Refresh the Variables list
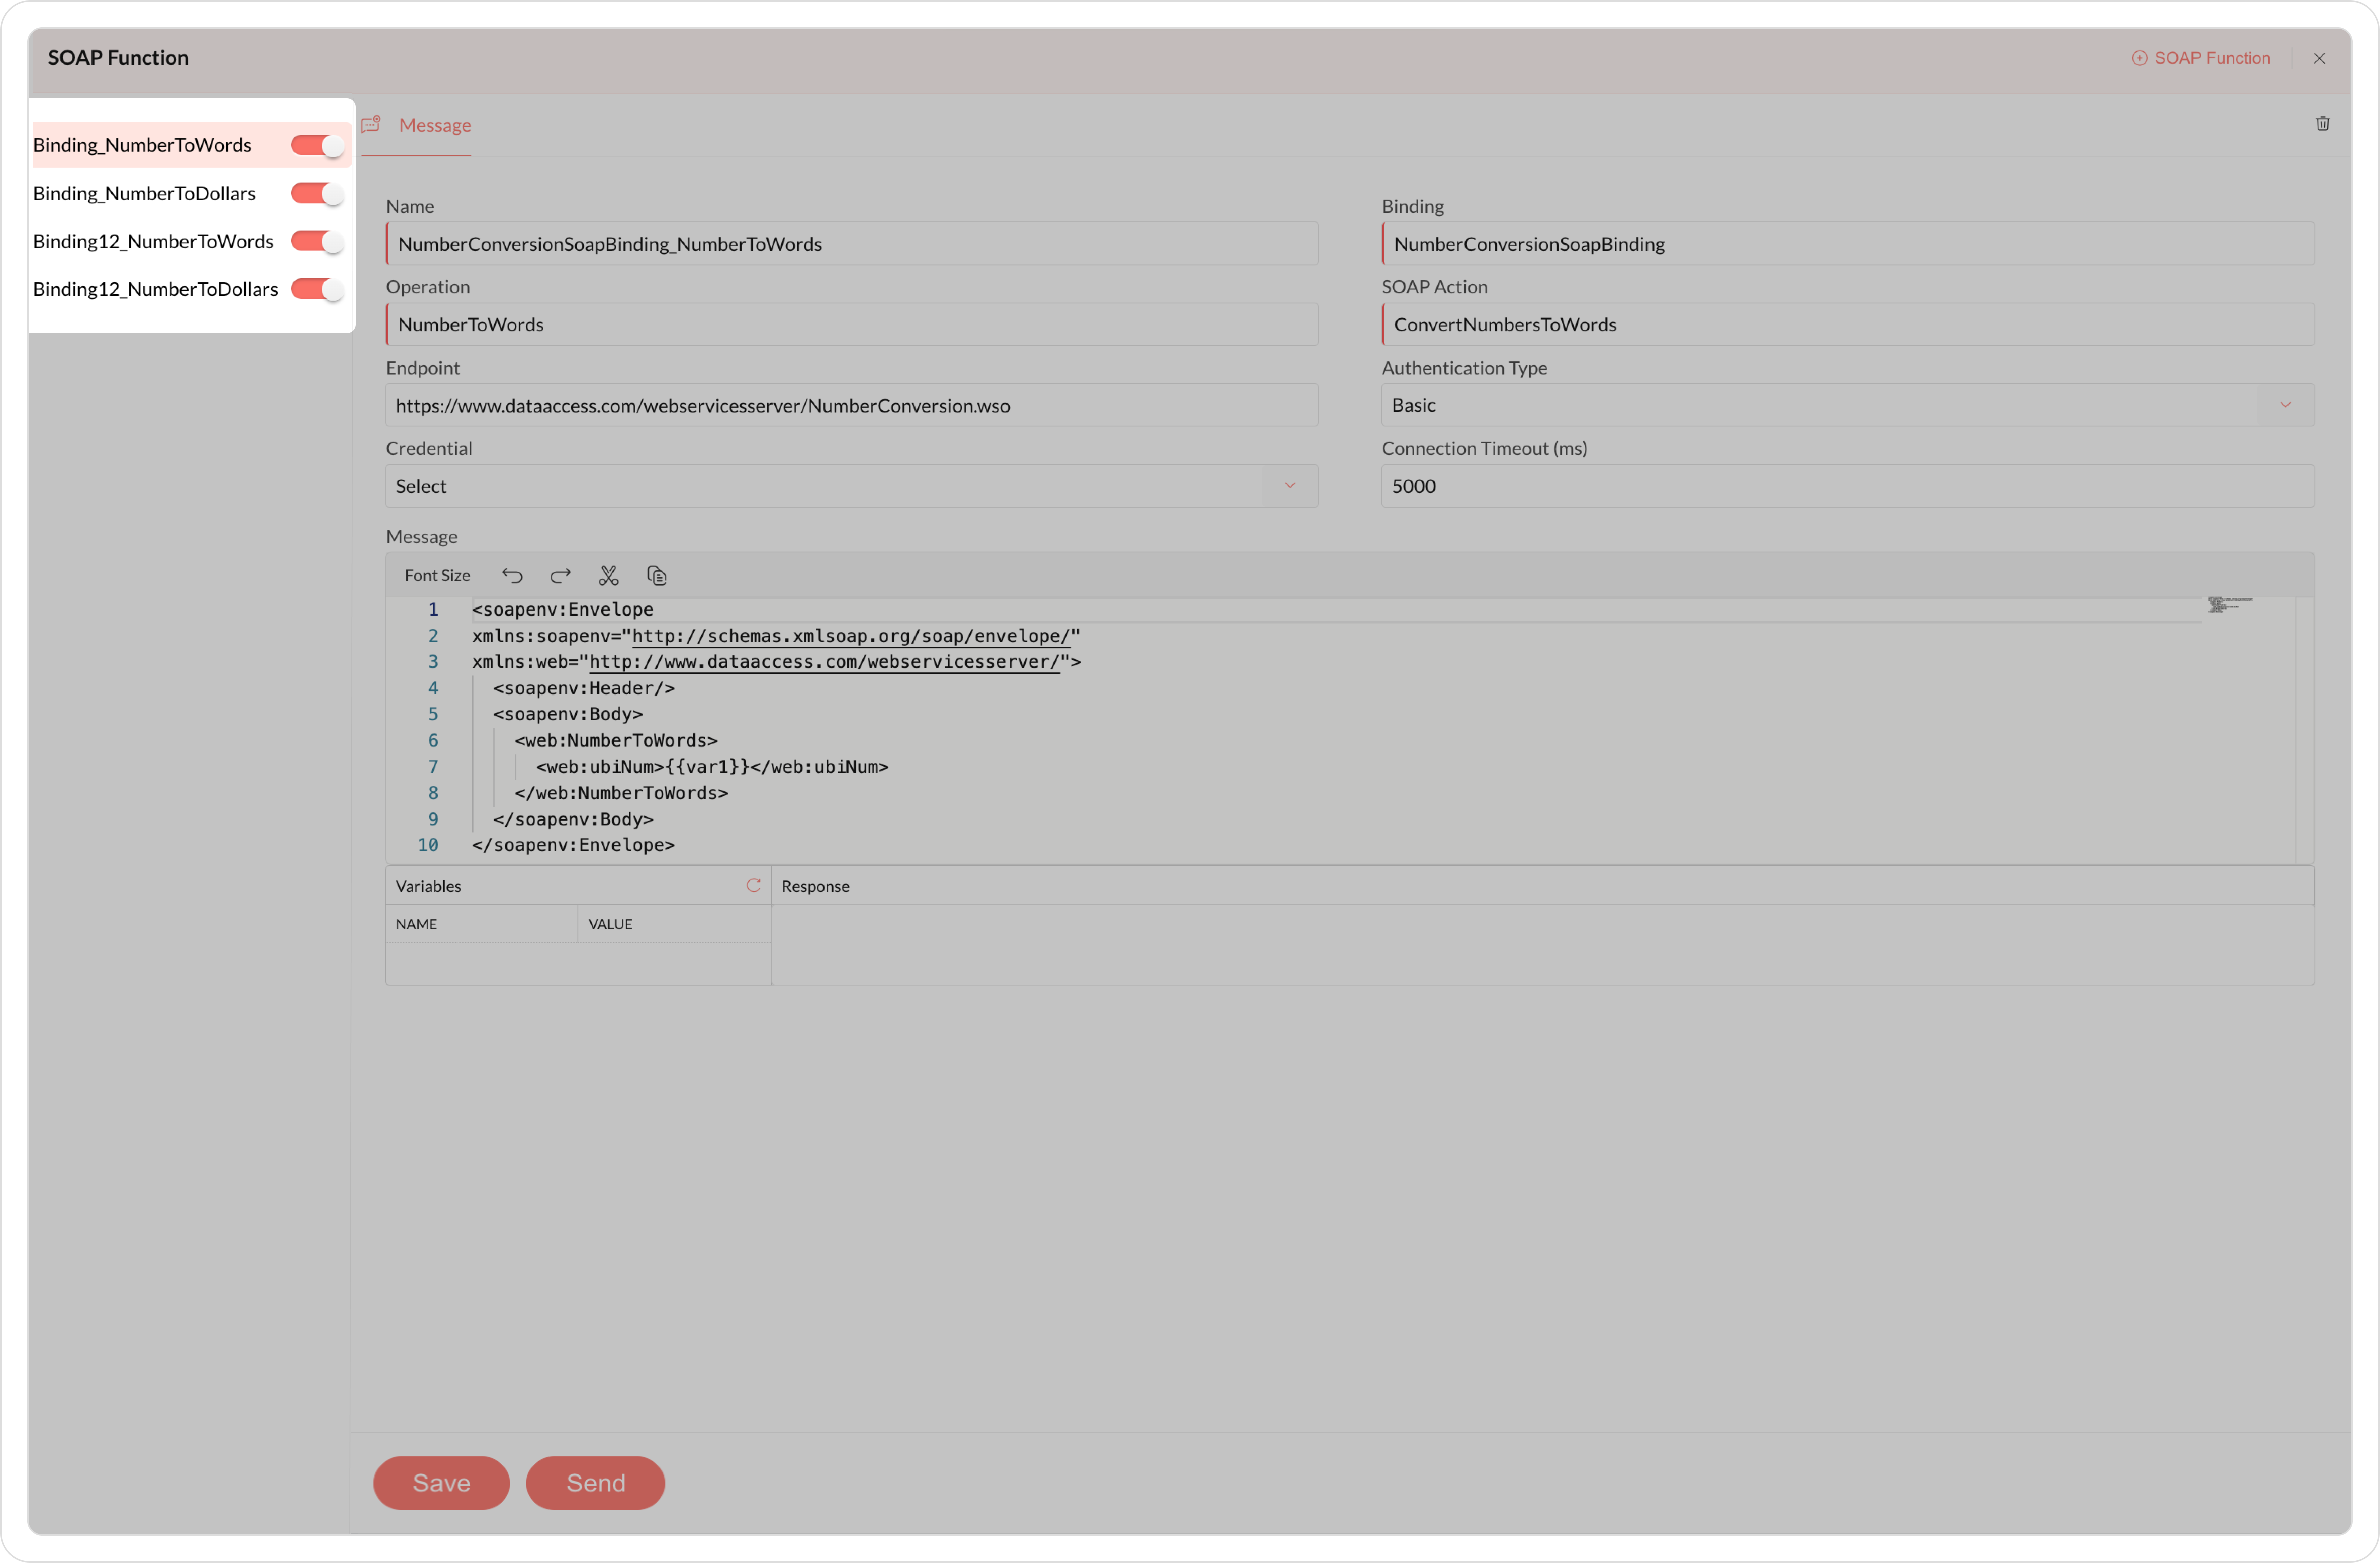 753,886
